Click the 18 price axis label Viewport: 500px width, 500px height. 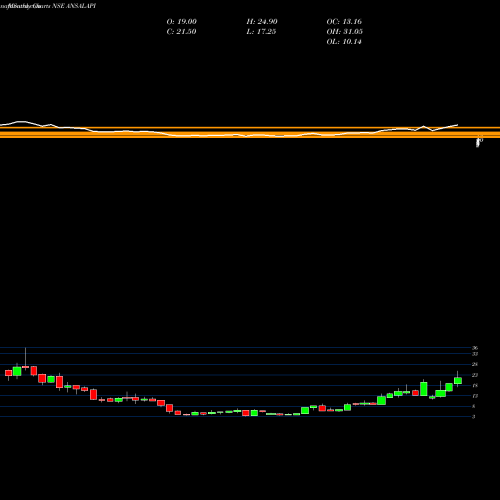(x=475, y=386)
